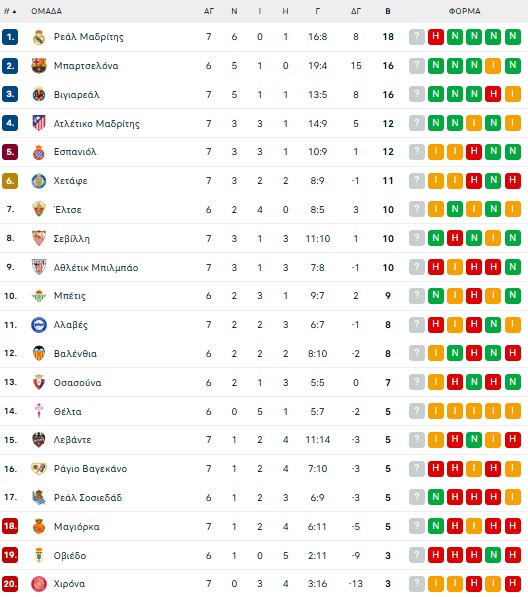Click the Valencia bat crest icon
Image resolution: width=528 pixels, height=597 pixels.
(39, 353)
